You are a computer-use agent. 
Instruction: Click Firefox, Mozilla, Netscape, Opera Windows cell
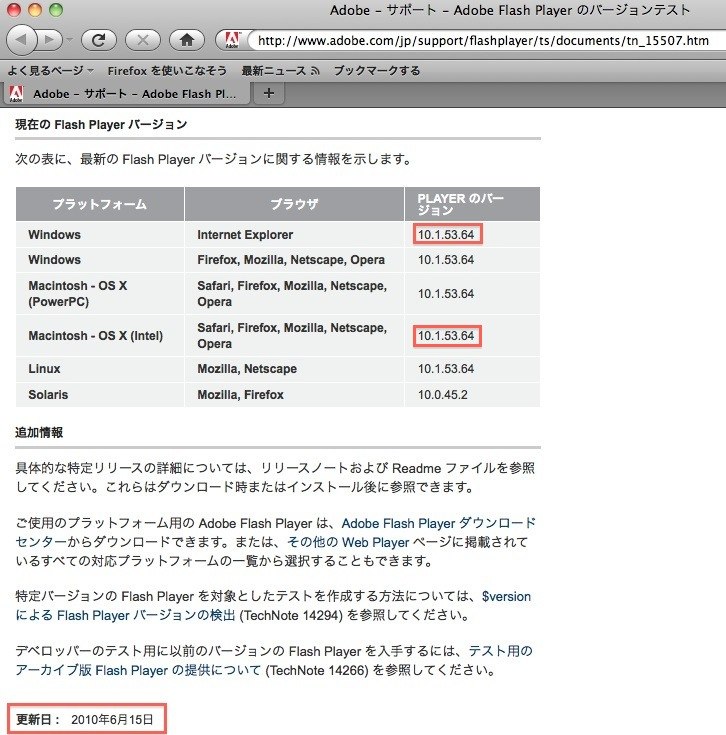[x=294, y=260]
